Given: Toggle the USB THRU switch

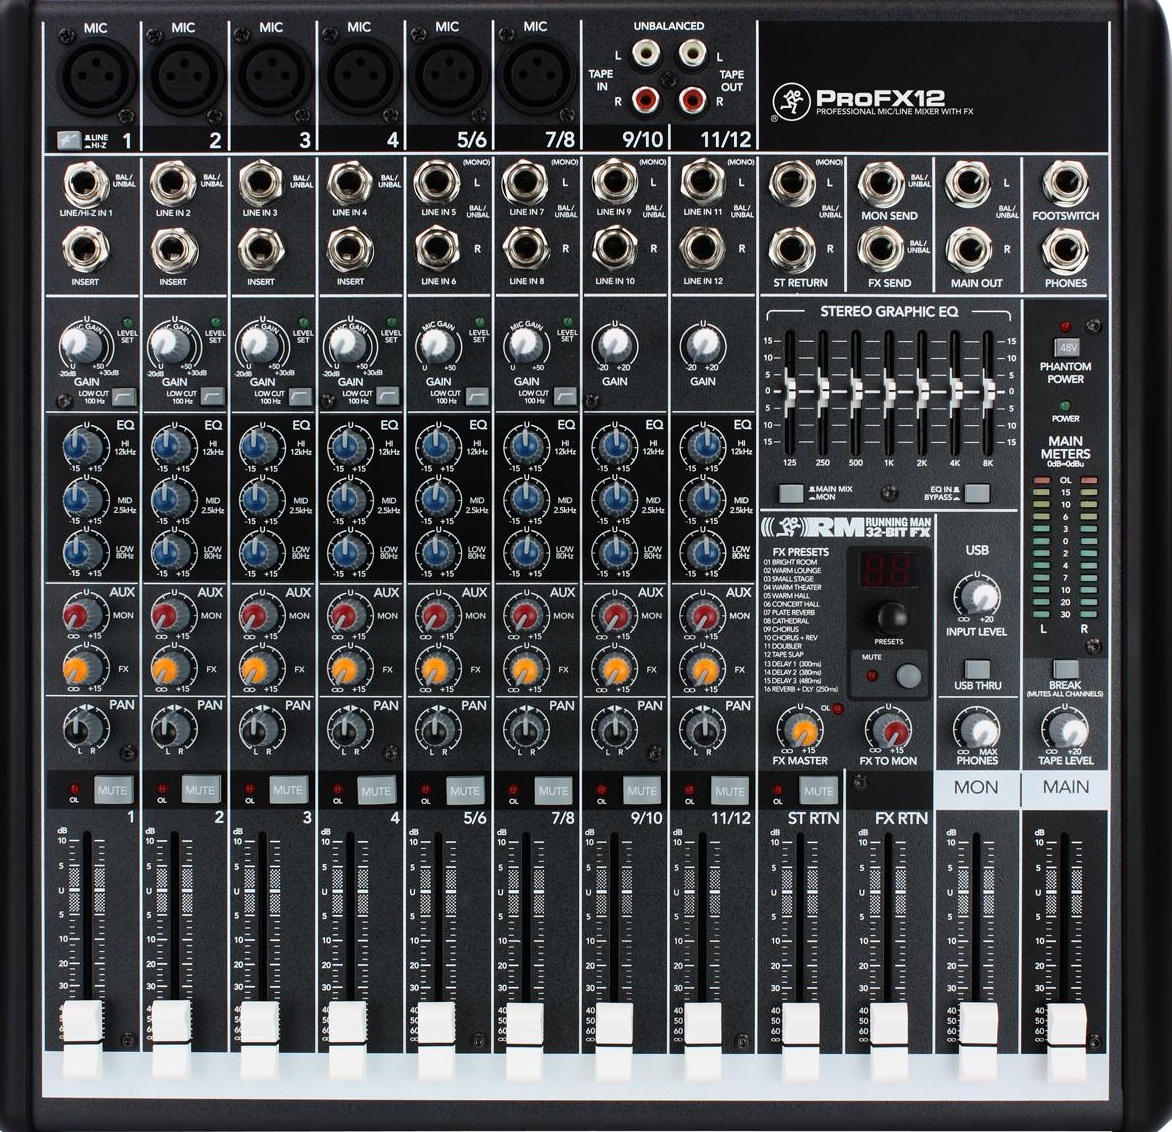Looking at the screenshot, I should coord(977,668).
